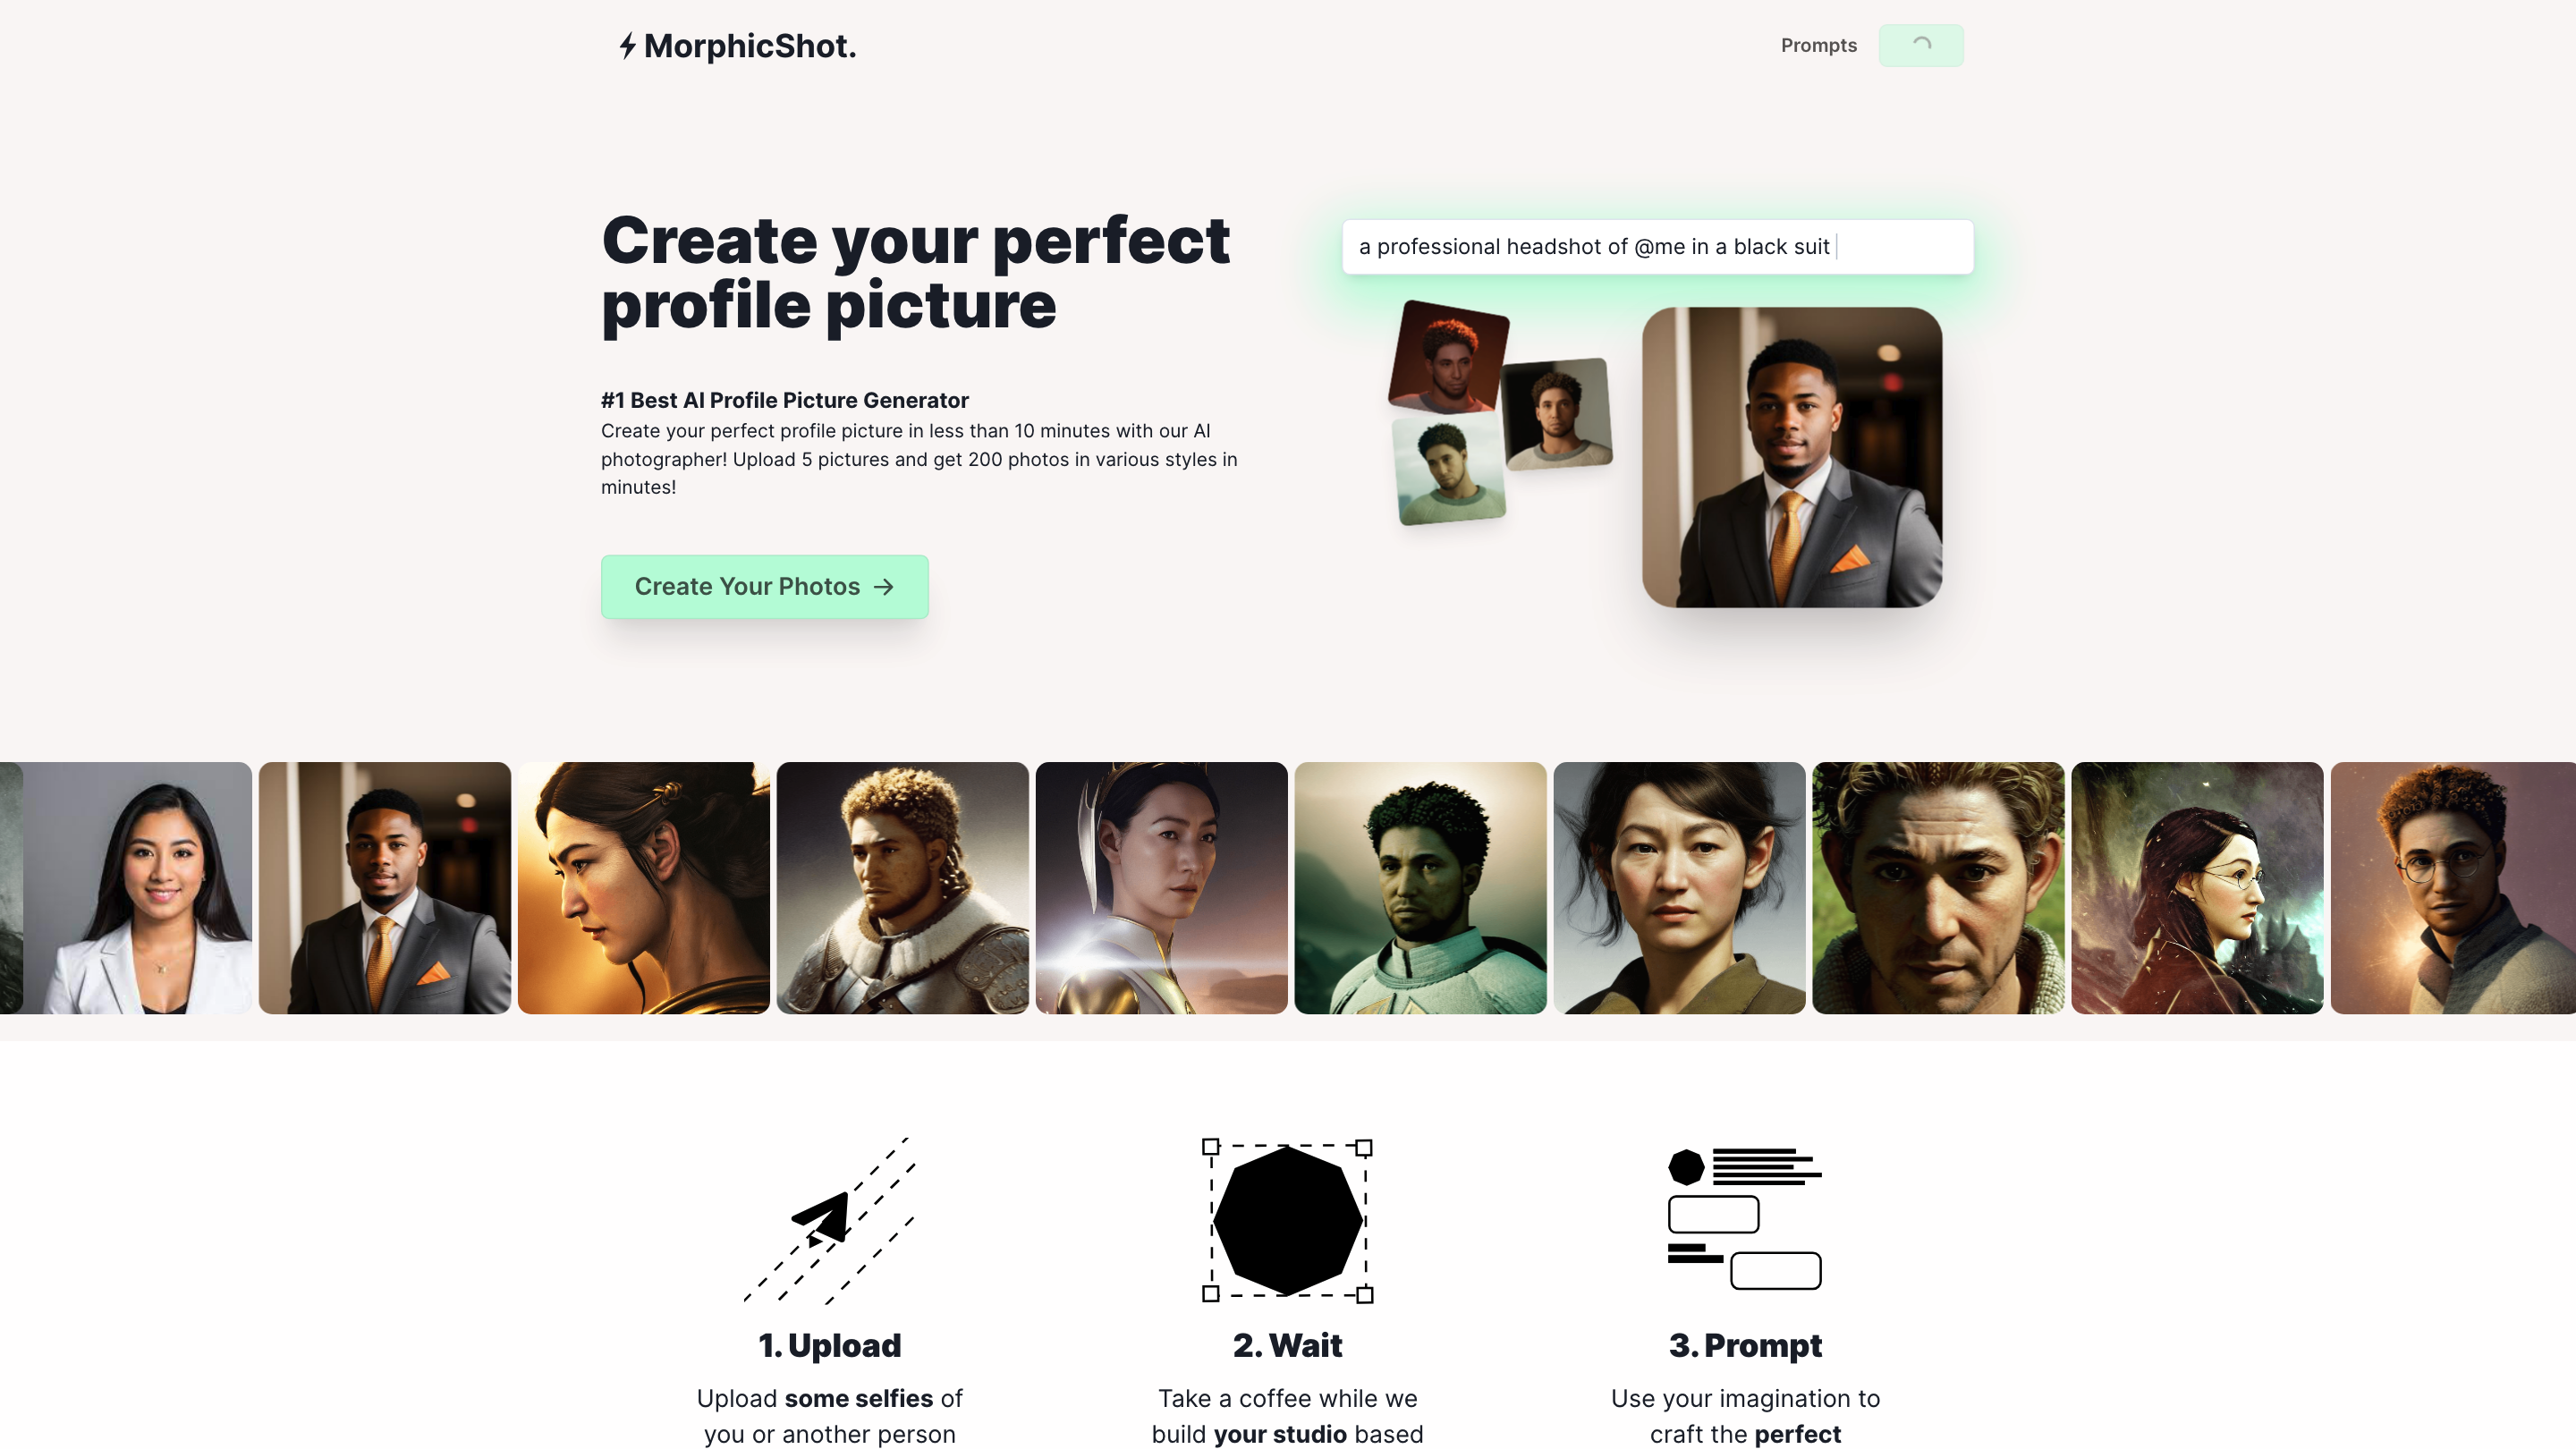Click the red-background selfie thumbnail
The height and width of the screenshot is (1449, 2576).
click(x=1448, y=357)
